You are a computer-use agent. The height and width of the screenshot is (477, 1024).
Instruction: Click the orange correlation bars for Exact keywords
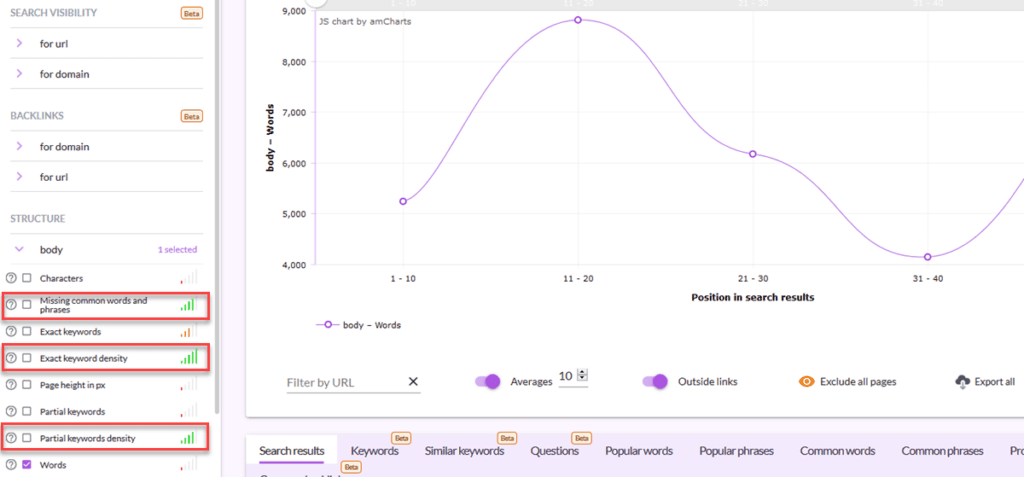coord(188,331)
